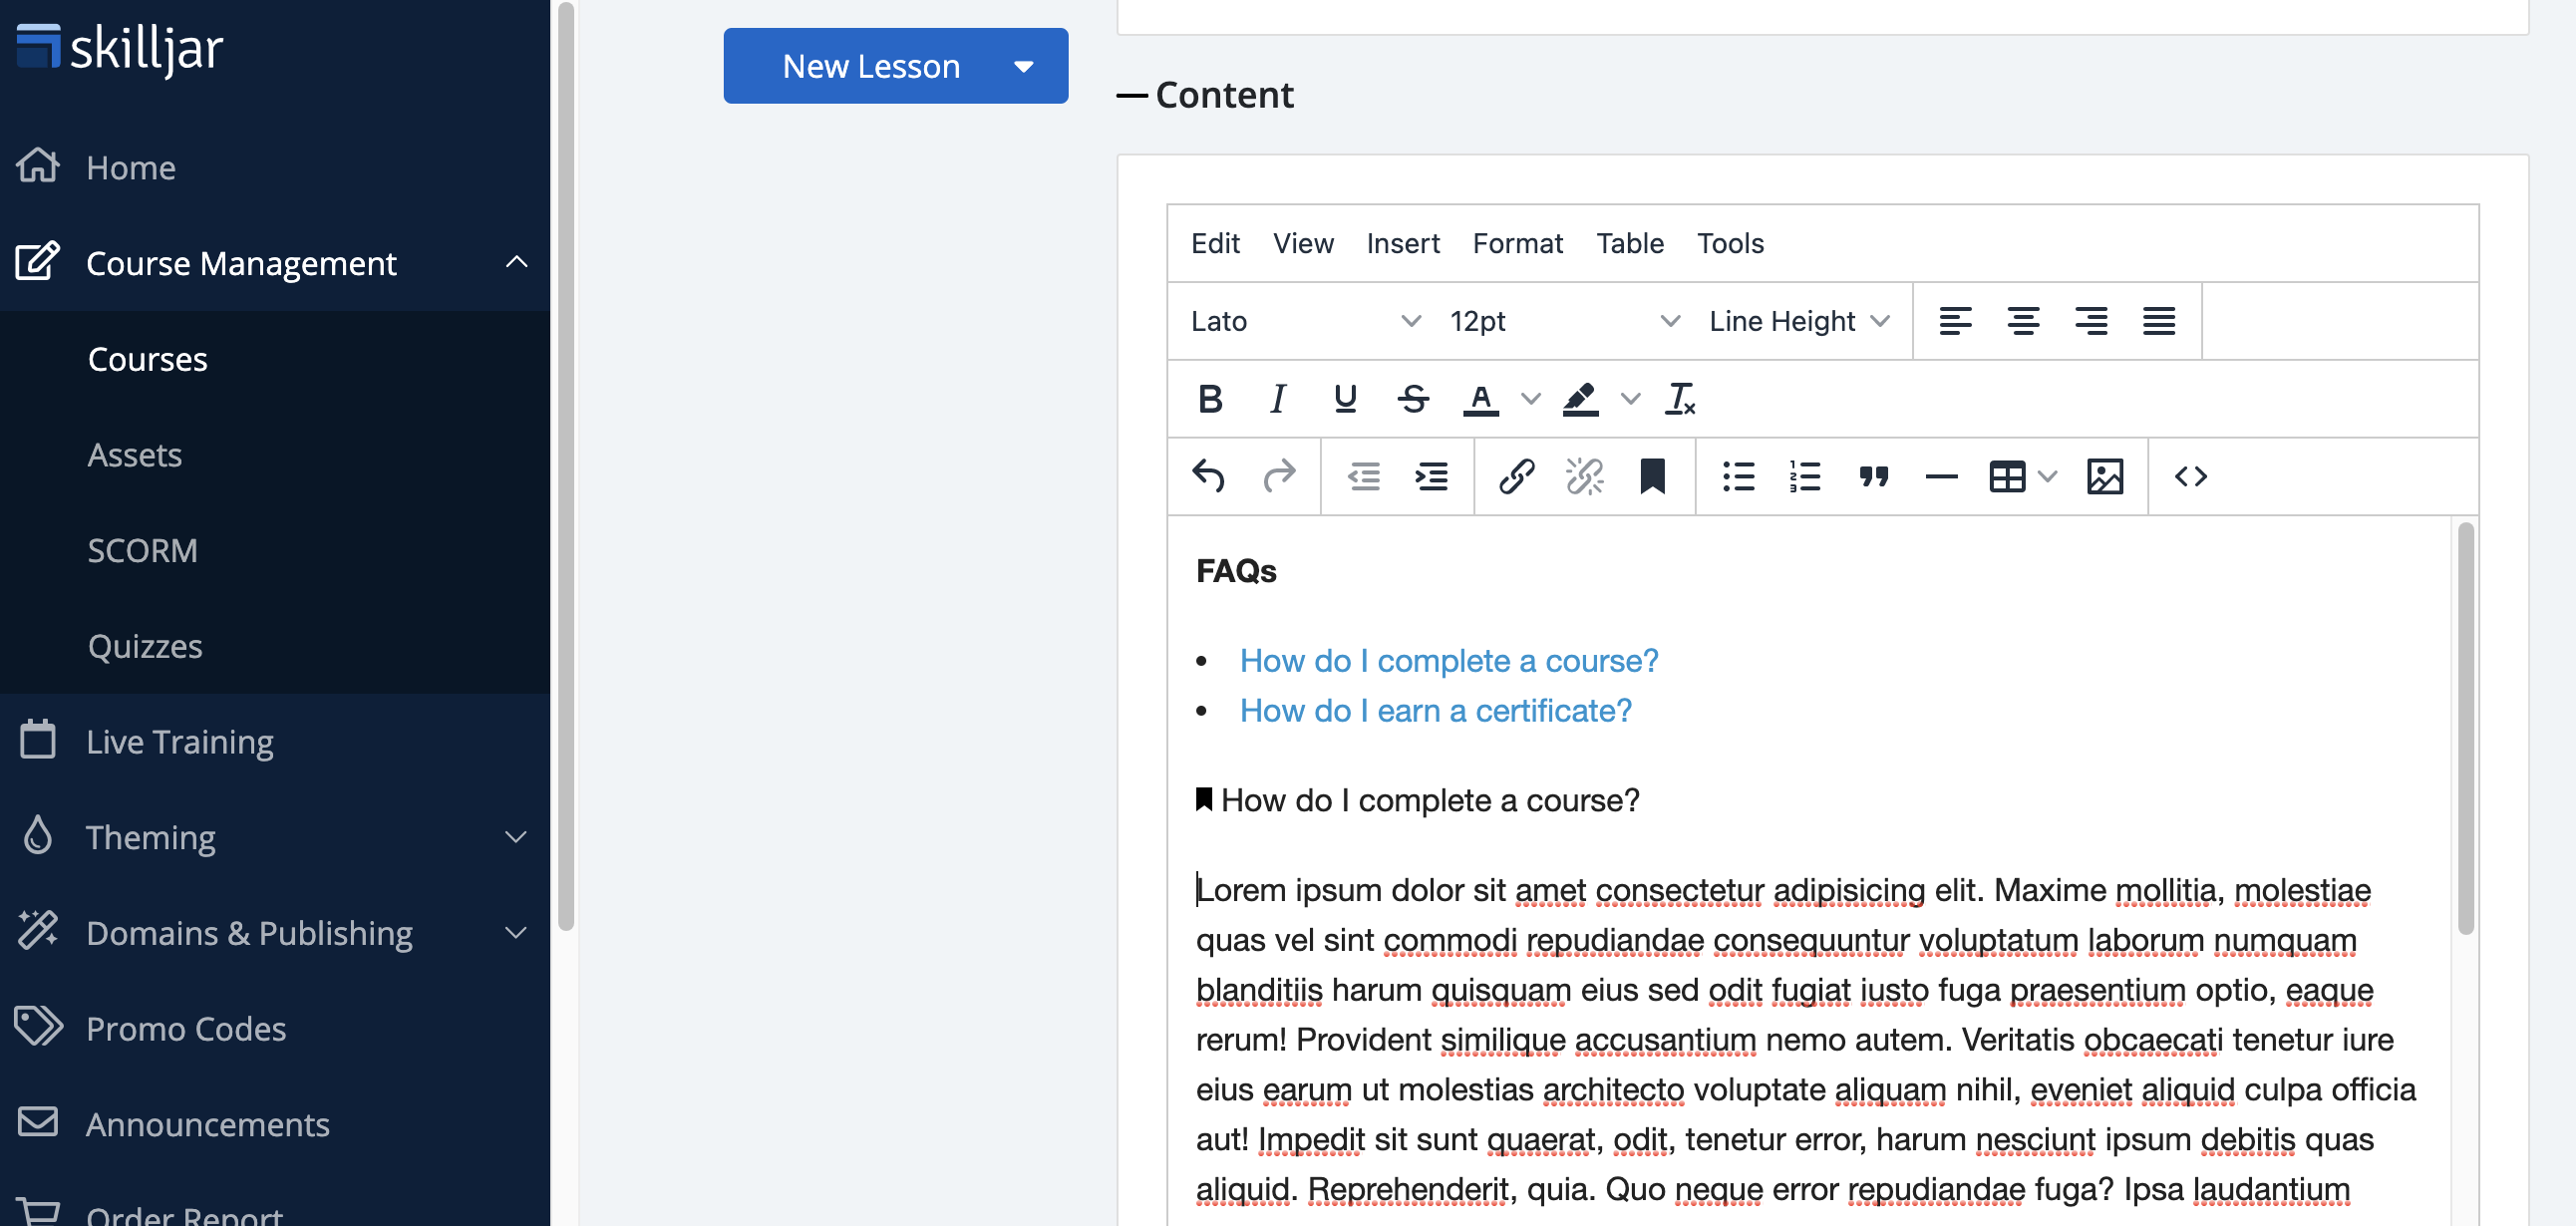Click the editor content scrollbar
This screenshot has height=1226, width=2576.
click(2465, 728)
